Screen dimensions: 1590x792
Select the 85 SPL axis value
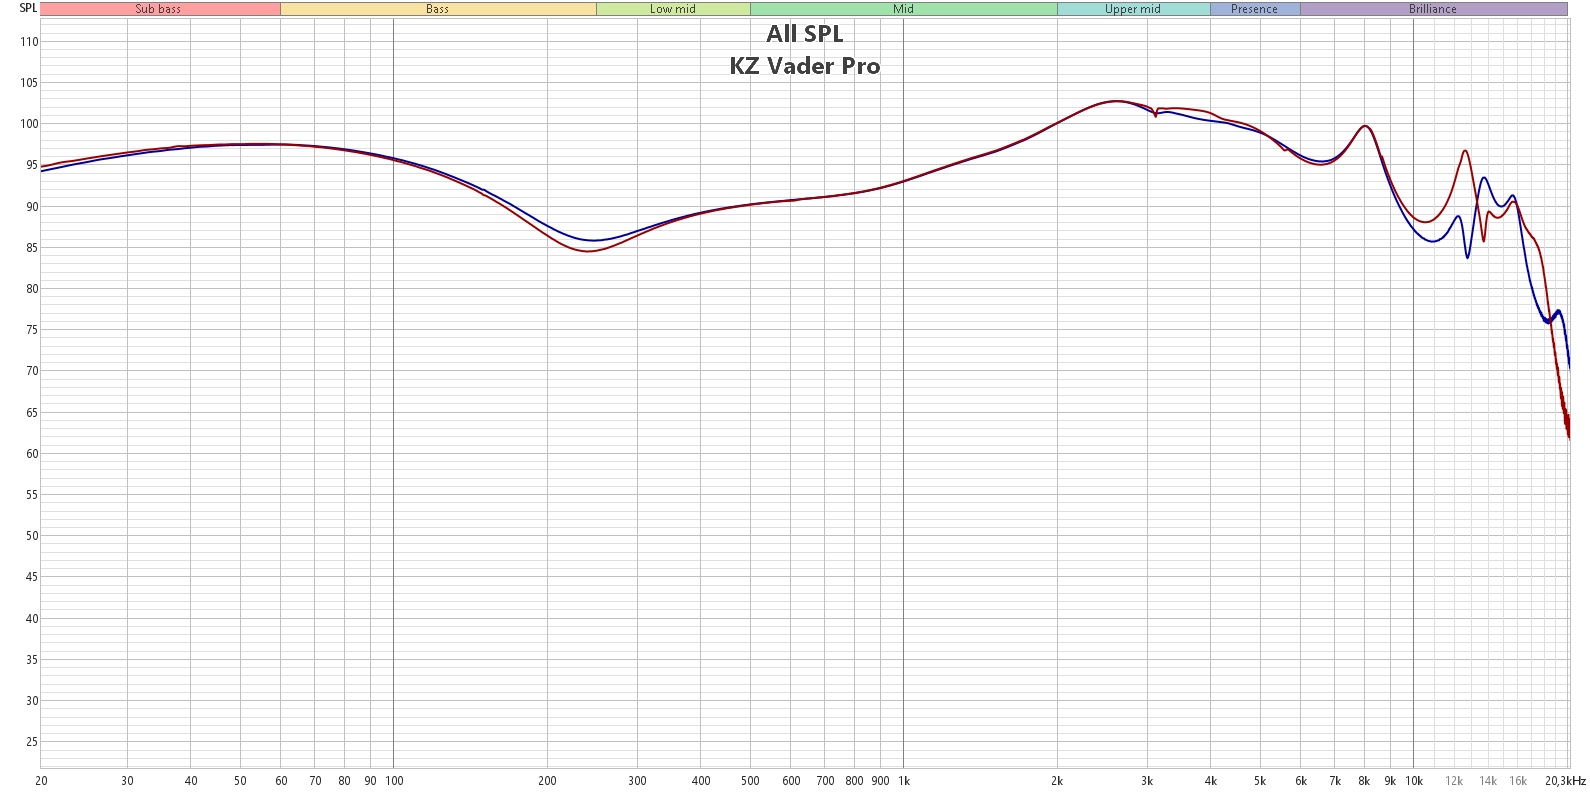click(32, 248)
